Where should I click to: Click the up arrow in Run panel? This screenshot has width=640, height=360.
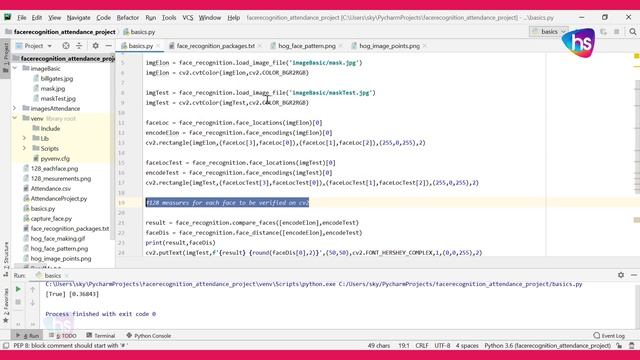coord(32,289)
